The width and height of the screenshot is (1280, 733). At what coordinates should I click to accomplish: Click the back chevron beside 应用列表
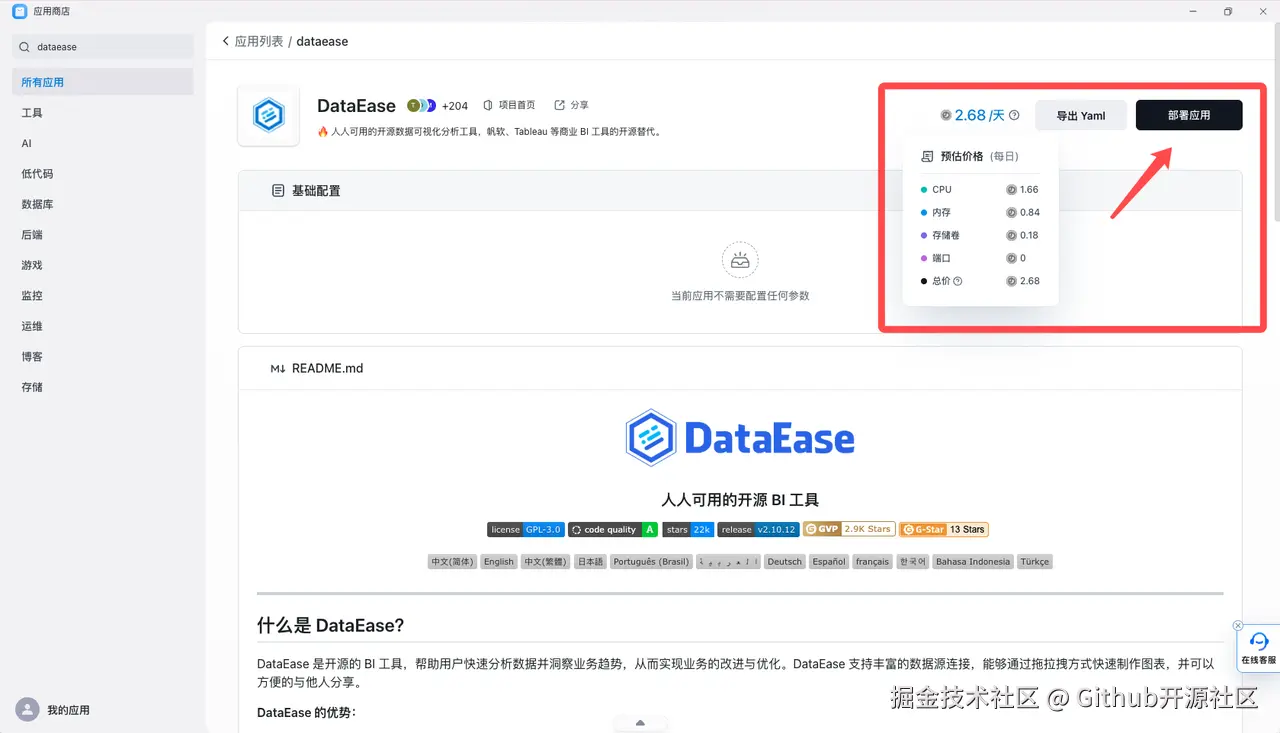225,42
